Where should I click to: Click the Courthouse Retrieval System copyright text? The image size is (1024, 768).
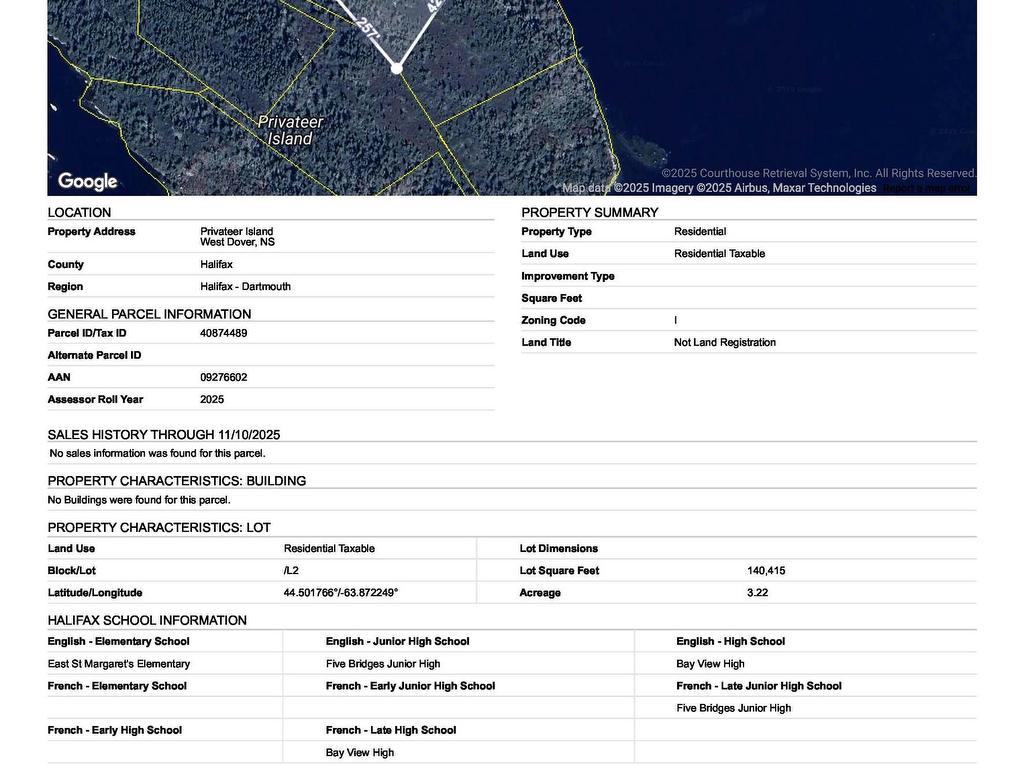click(819, 174)
